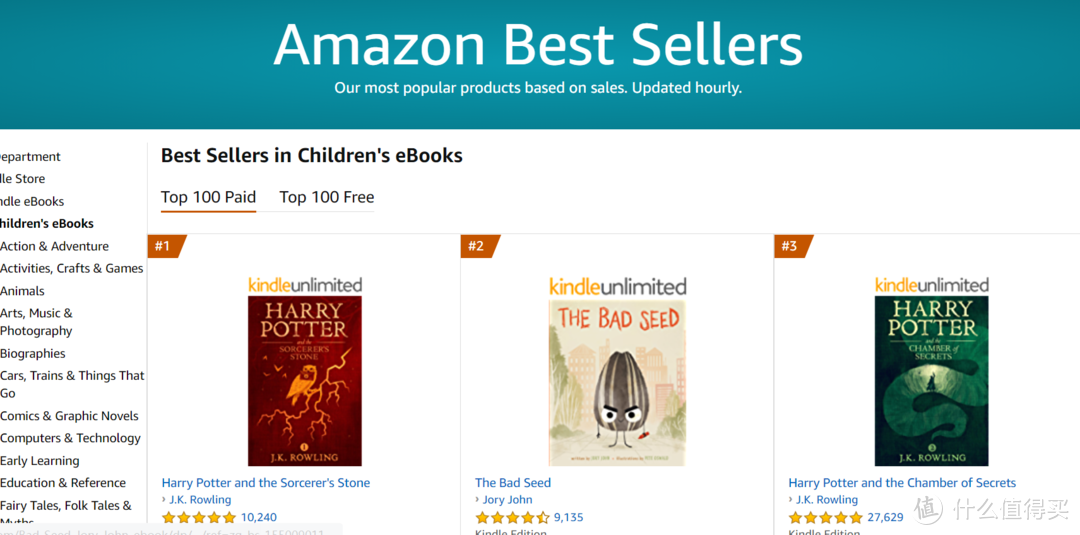This screenshot has width=1080, height=535.
Task: Open Harry Potter Sorcerer's Stone book cover
Action: click(305, 381)
